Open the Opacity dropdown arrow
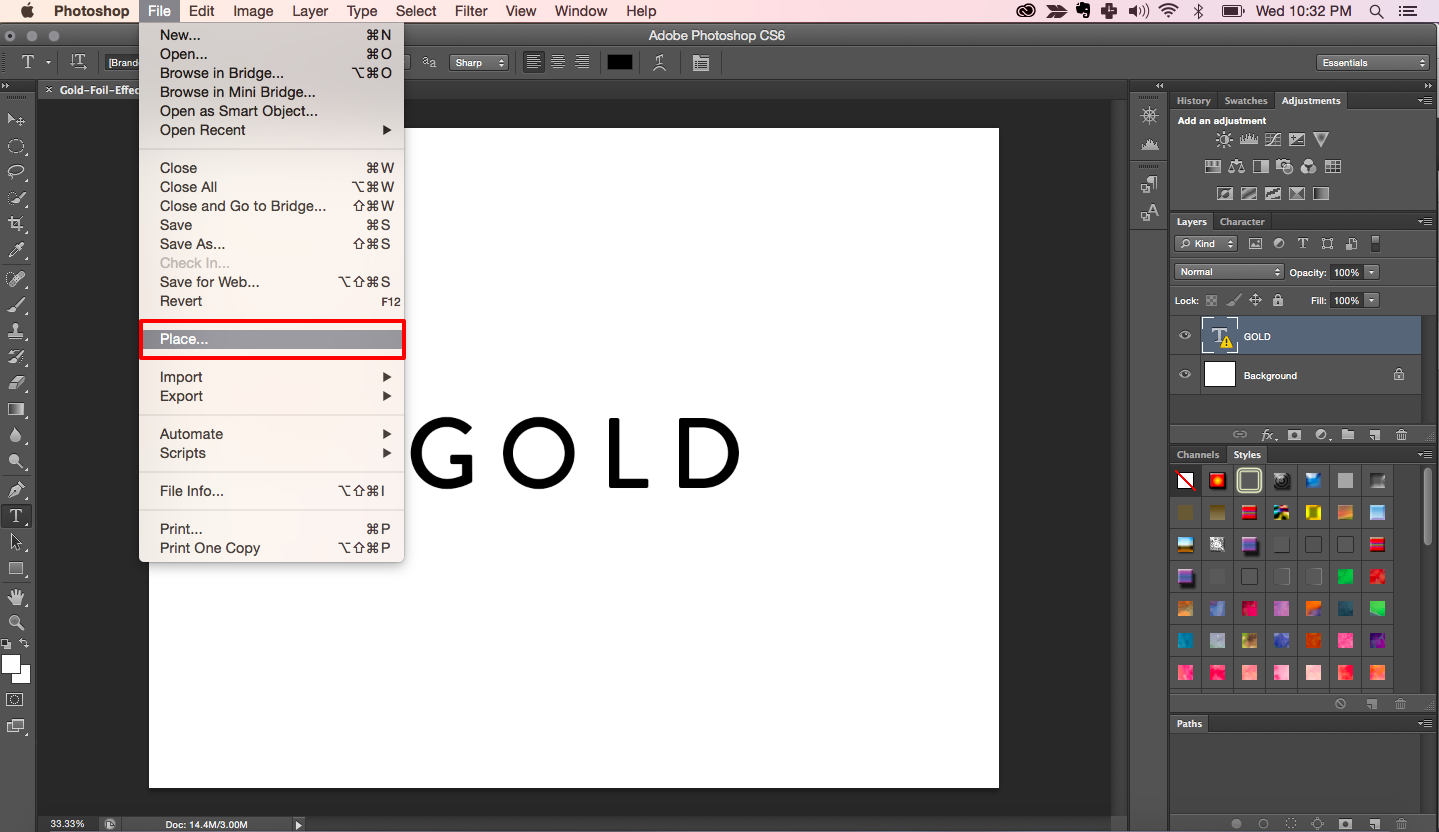 coord(1371,272)
